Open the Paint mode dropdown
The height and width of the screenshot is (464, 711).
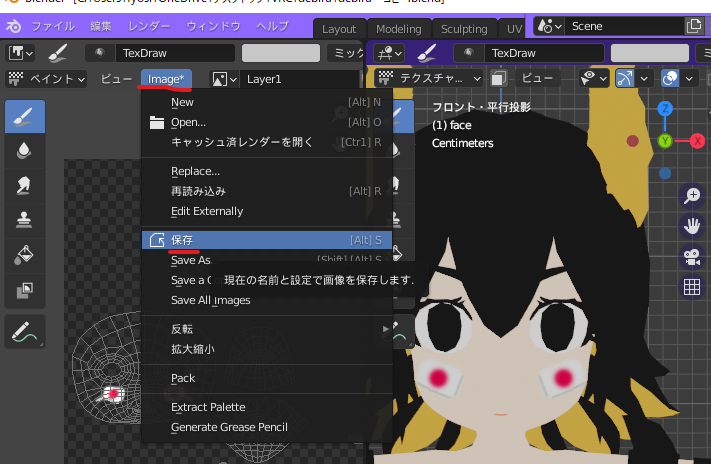pyautogui.click(x=46, y=79)
